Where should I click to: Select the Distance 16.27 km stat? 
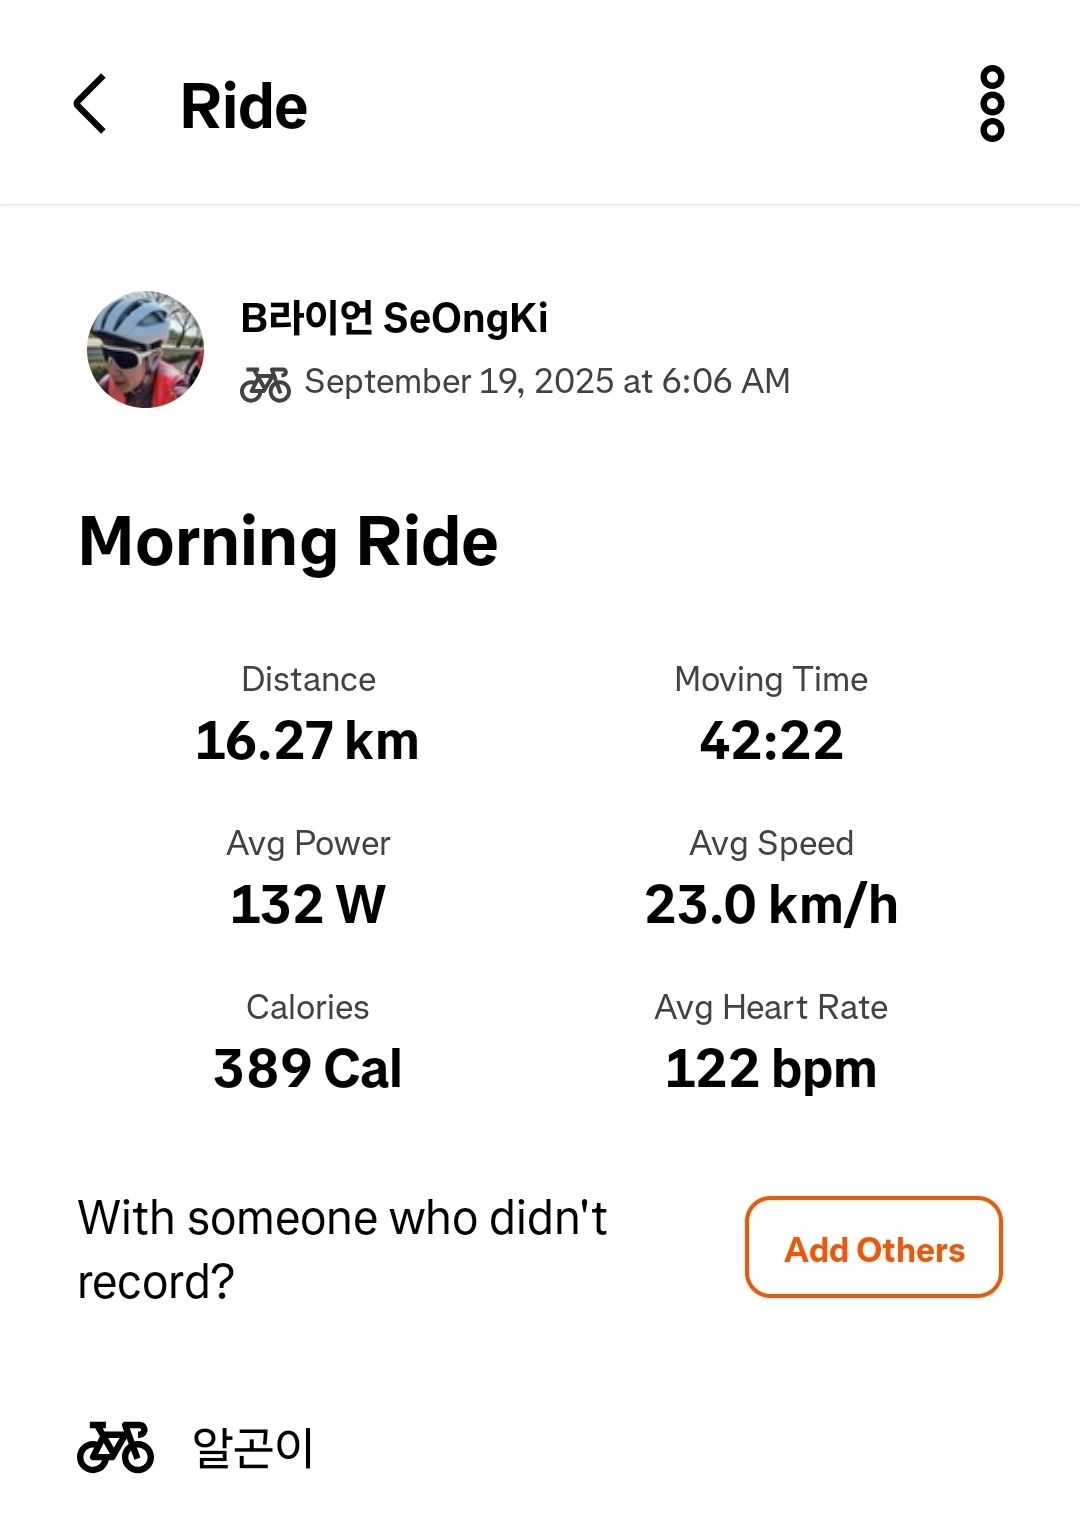pos(308,741)
